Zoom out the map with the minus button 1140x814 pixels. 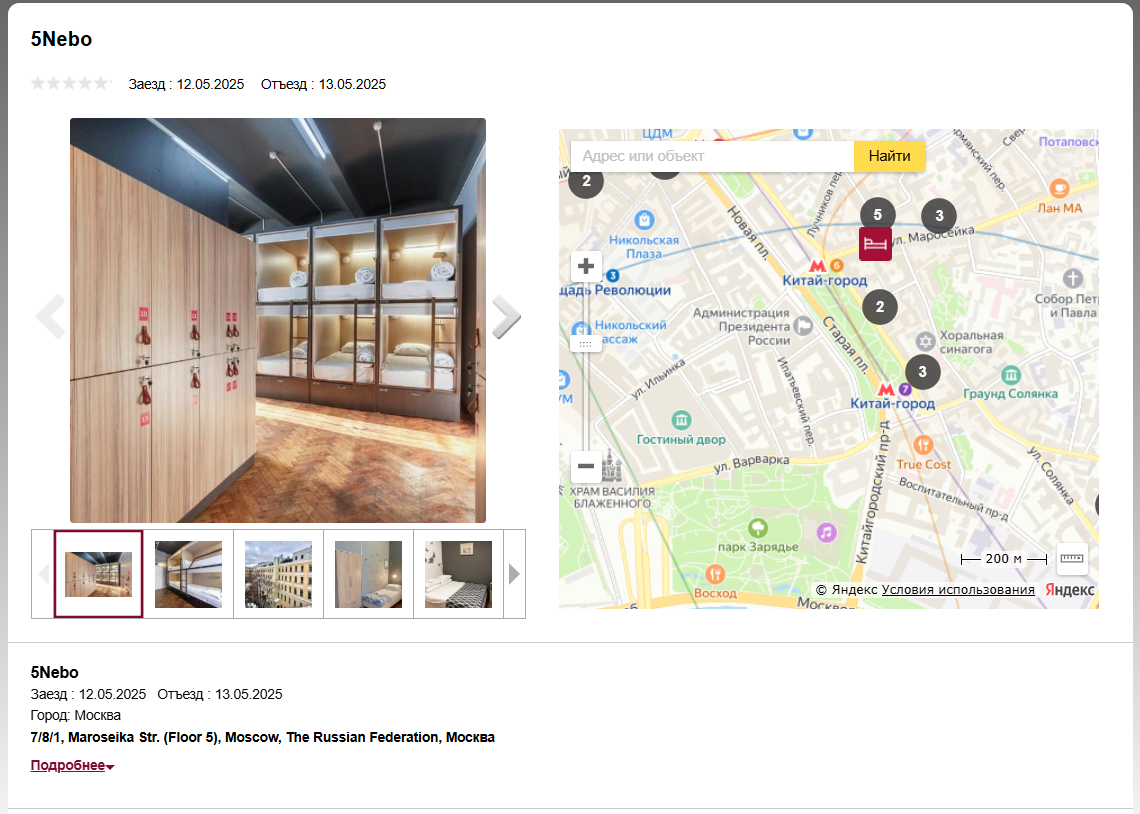point(586,466)
